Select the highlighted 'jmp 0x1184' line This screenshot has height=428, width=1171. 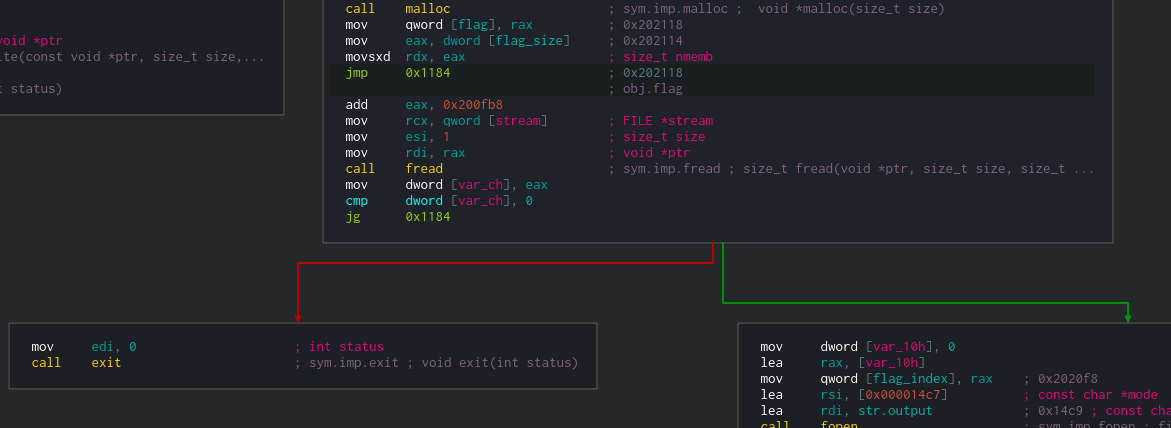coord(712,72)
